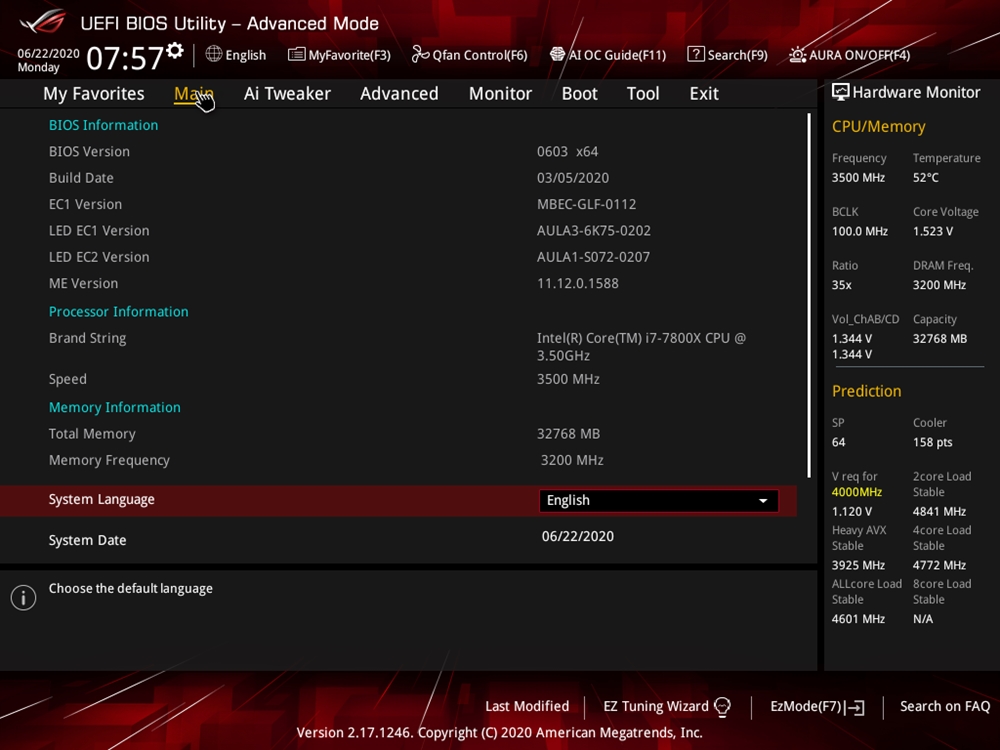Select the System Date value field
The height and width of the screenshot is (750, 1000).
[x=578, y=536]
